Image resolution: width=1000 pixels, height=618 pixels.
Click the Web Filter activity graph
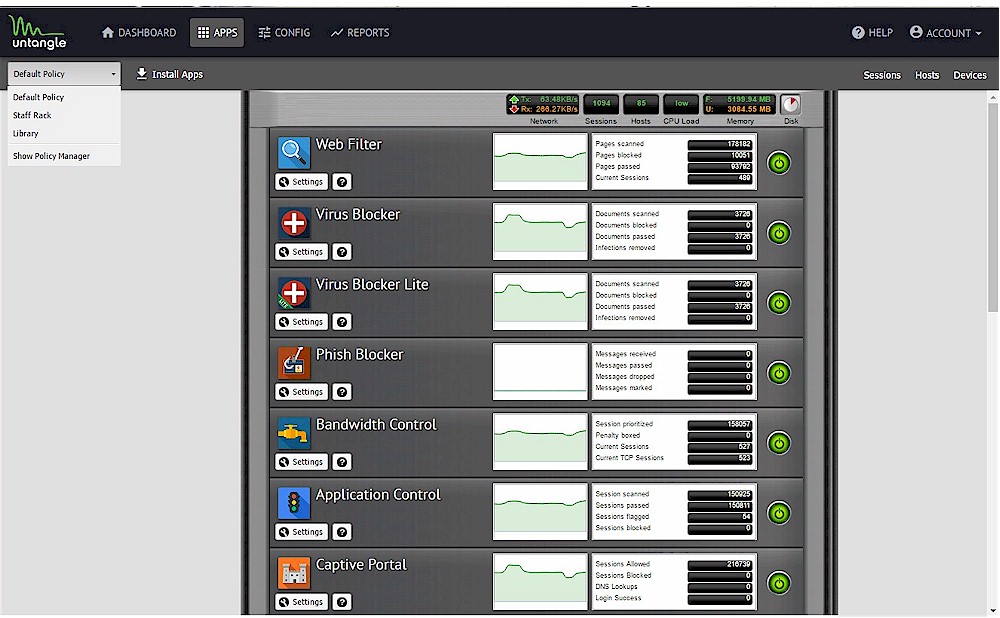[540, 161]
